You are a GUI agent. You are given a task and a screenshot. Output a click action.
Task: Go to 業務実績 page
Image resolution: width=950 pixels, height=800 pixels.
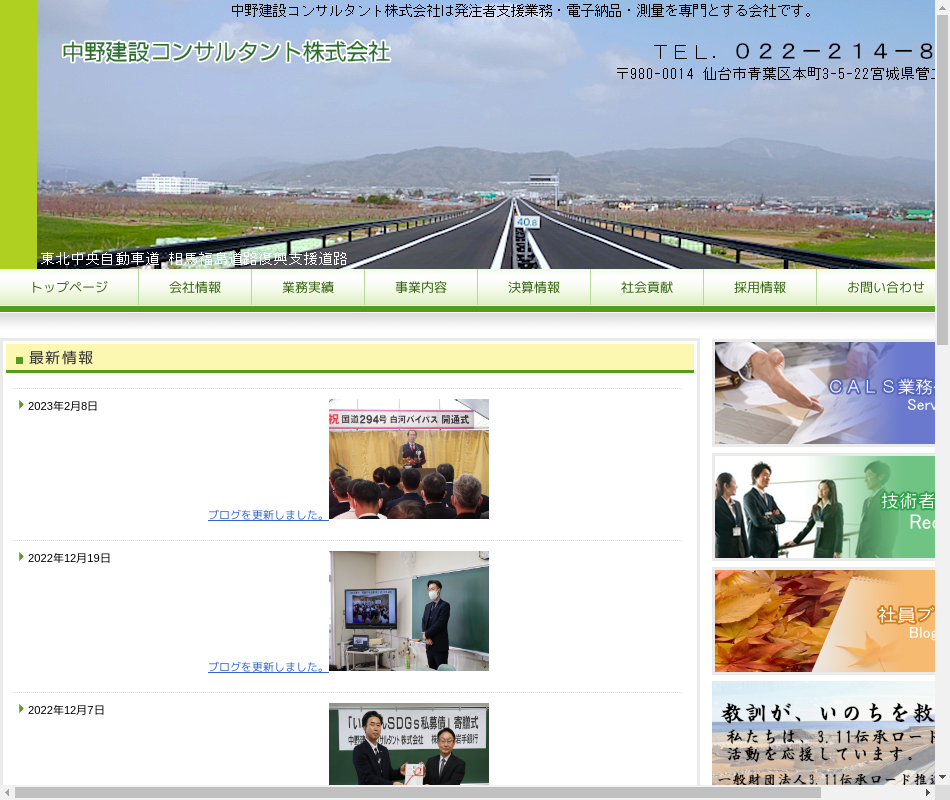(308, 287)
